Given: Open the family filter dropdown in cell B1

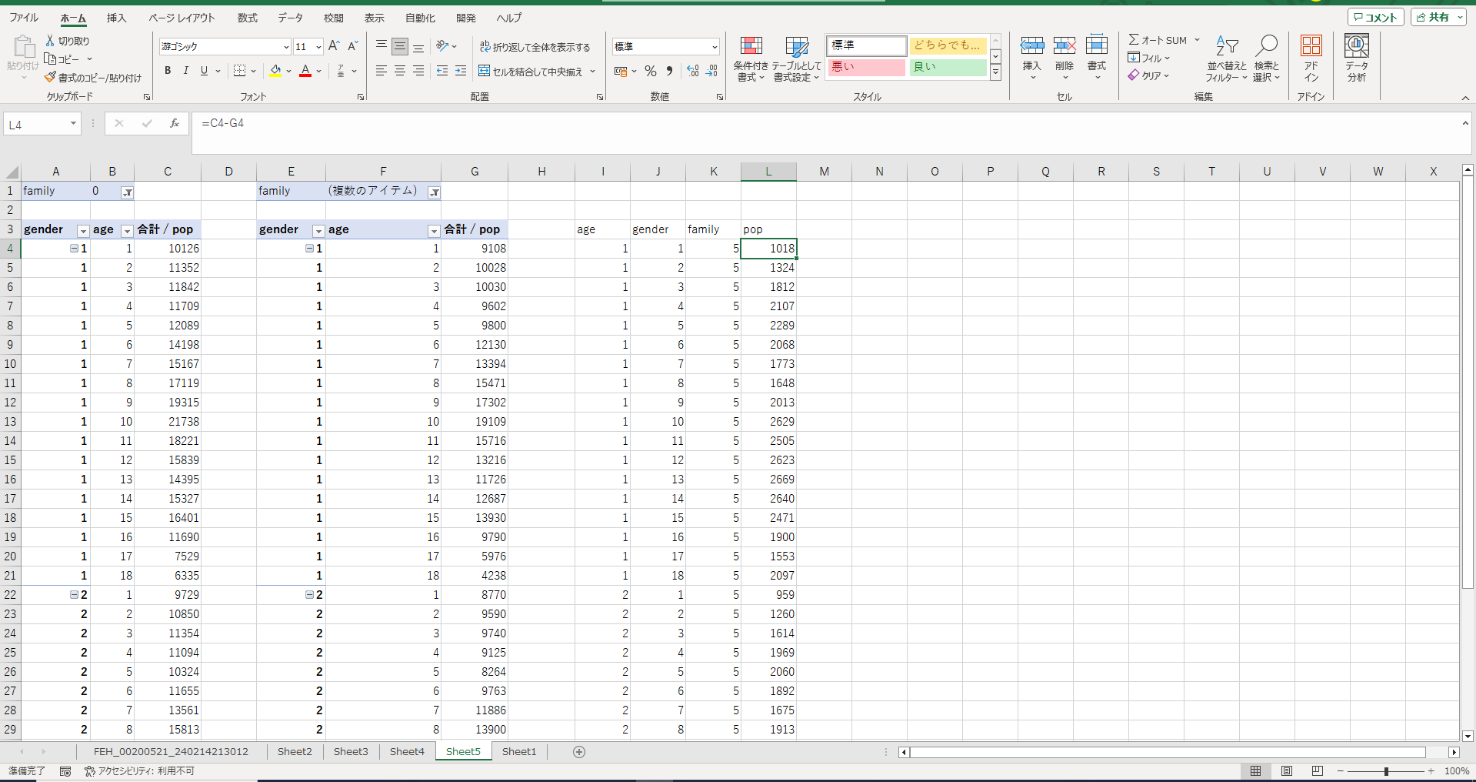Looking at the screenshot, I should click(x=127, y=192).
